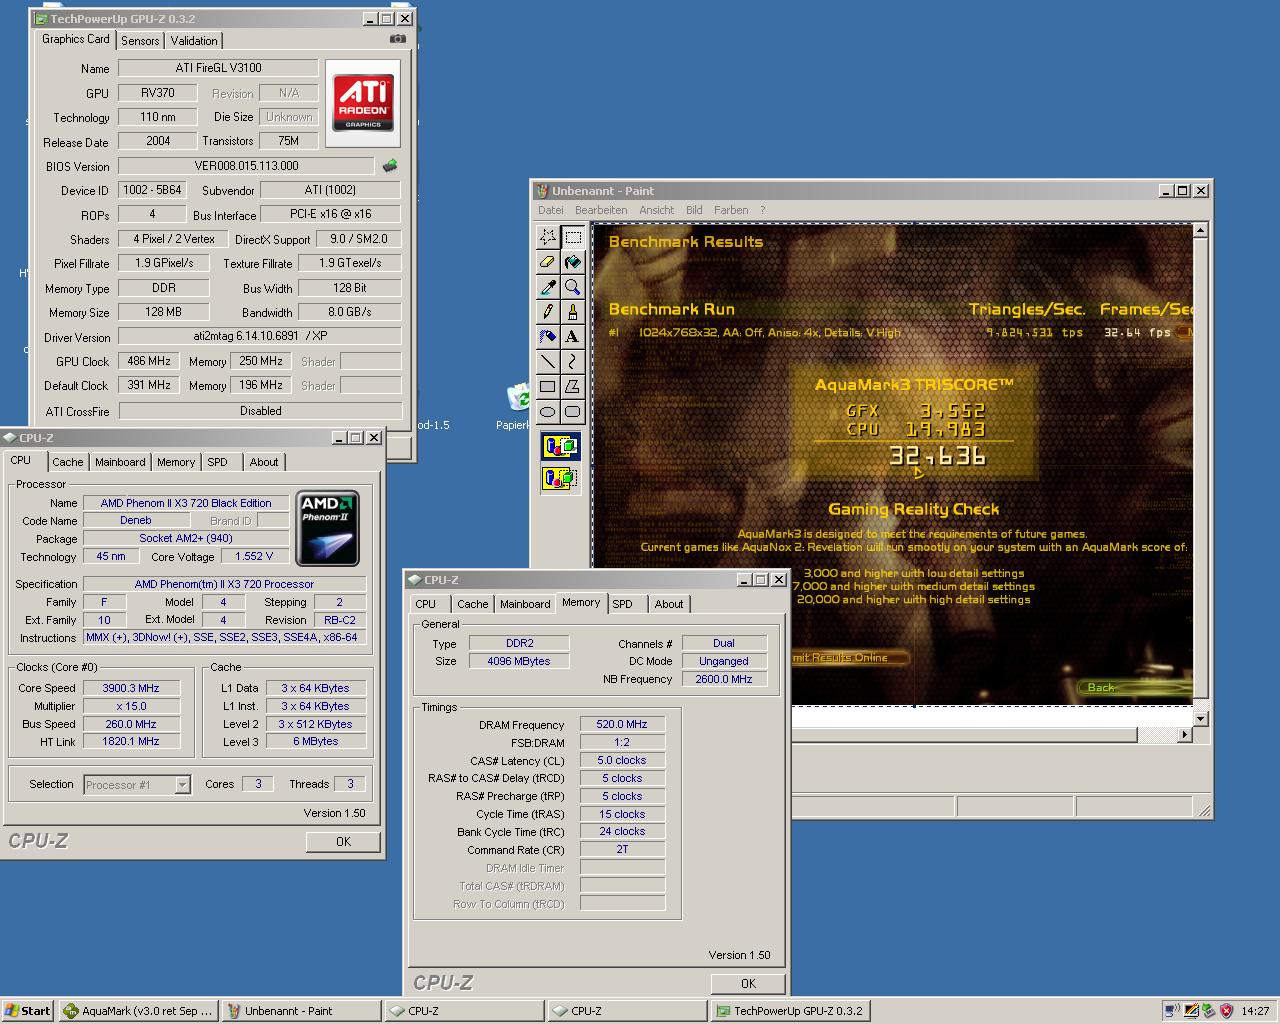This screenshot has width=1280, height=1024.
Task: Click the GPU Clock value 486 MHz
Action: pyautogui.click(x=149, y=361)
